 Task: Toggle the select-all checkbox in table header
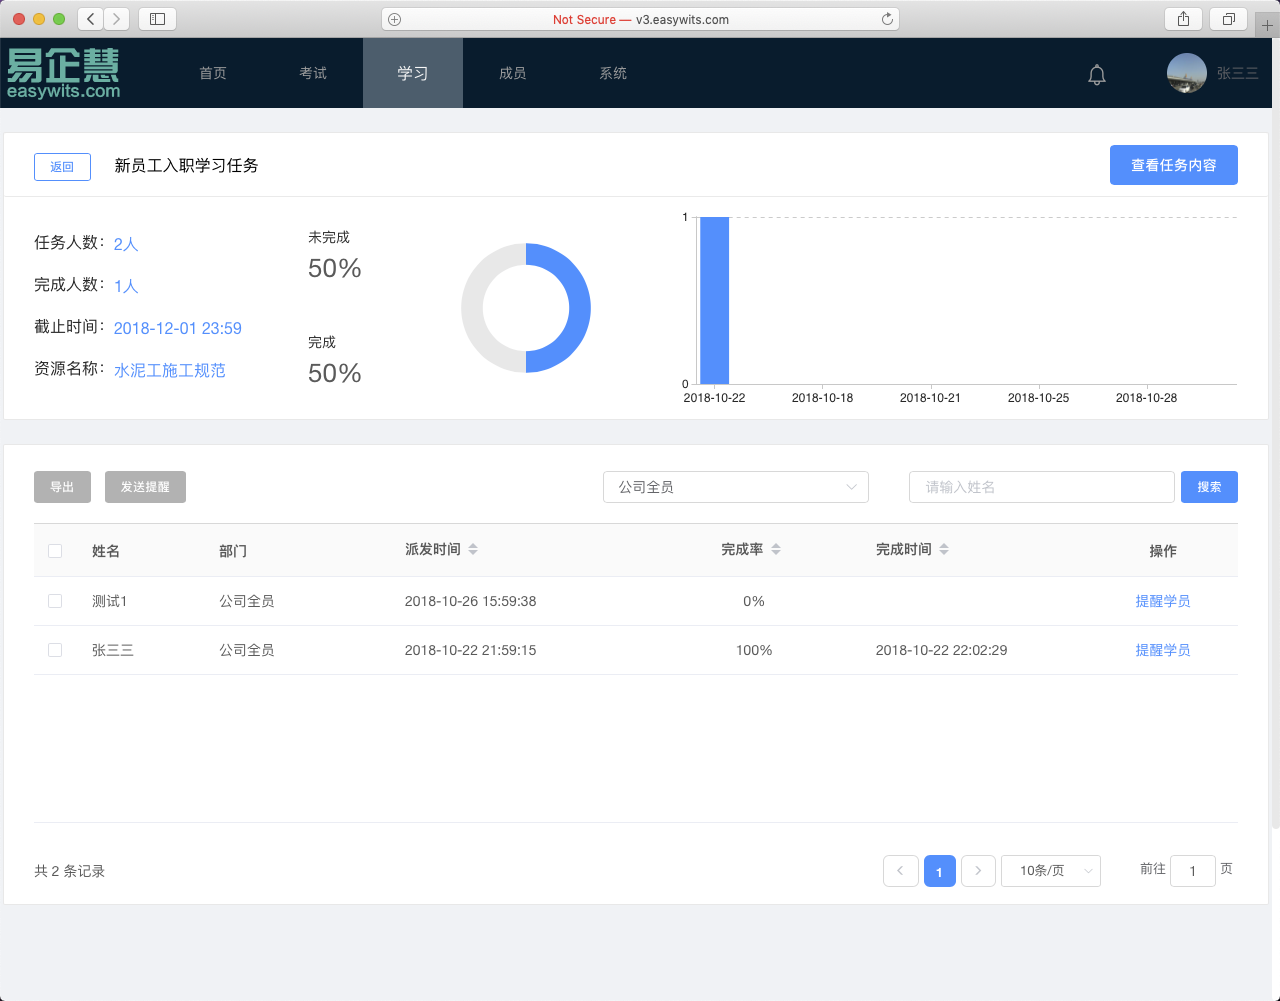click(55, 551)
